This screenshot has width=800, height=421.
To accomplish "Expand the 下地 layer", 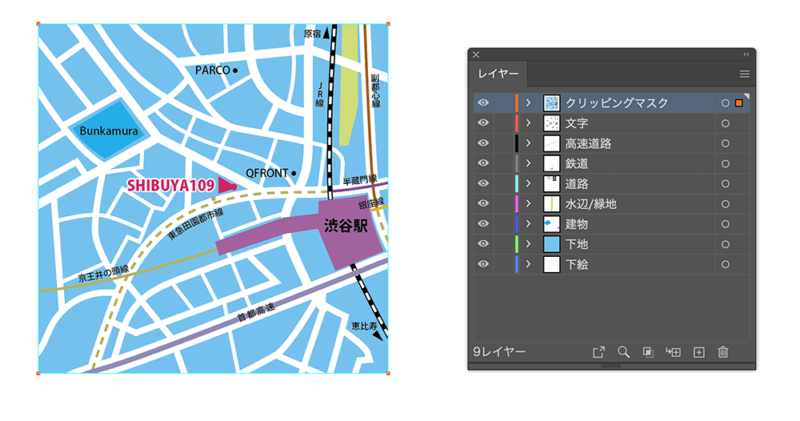I will [529, 244].
